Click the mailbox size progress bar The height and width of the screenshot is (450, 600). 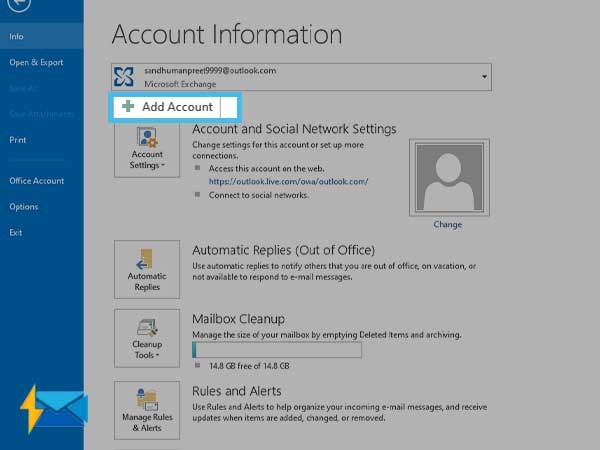(x=277, y=350)
